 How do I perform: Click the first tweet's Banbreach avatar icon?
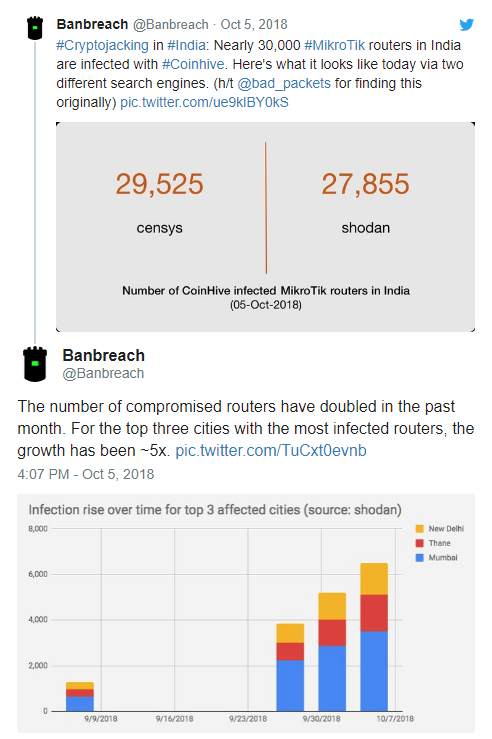pyautogui.click(x=35, y=28)
